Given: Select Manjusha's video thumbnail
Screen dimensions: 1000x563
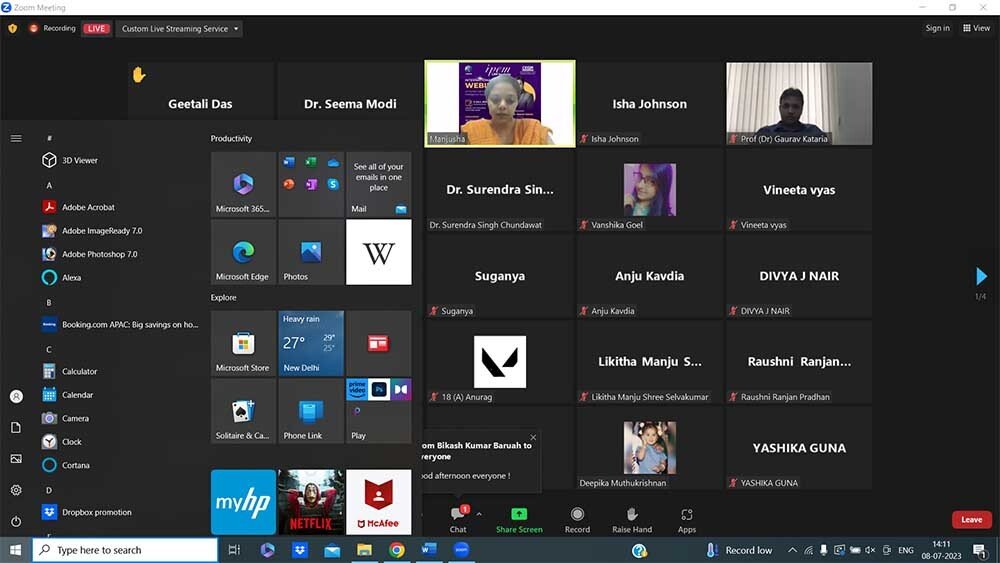Looking at the screenshot, I should (500, 104).
